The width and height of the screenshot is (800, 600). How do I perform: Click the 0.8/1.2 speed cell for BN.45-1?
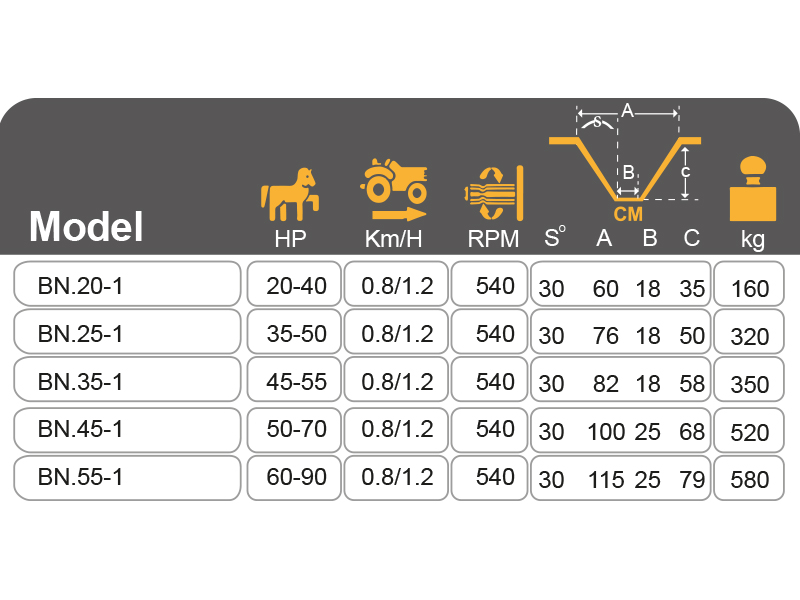(x=396, y=430)
